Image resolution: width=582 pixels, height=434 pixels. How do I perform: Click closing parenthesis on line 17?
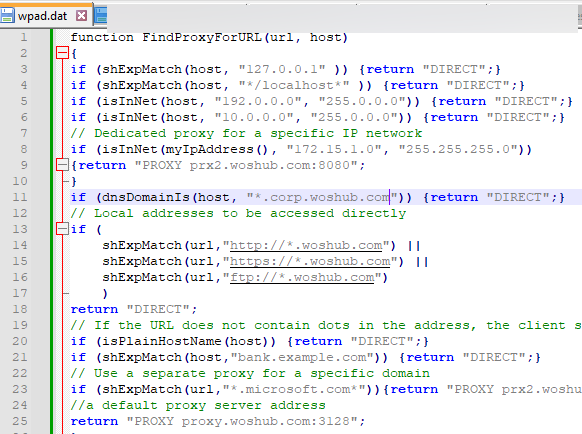tap(105, 293)
